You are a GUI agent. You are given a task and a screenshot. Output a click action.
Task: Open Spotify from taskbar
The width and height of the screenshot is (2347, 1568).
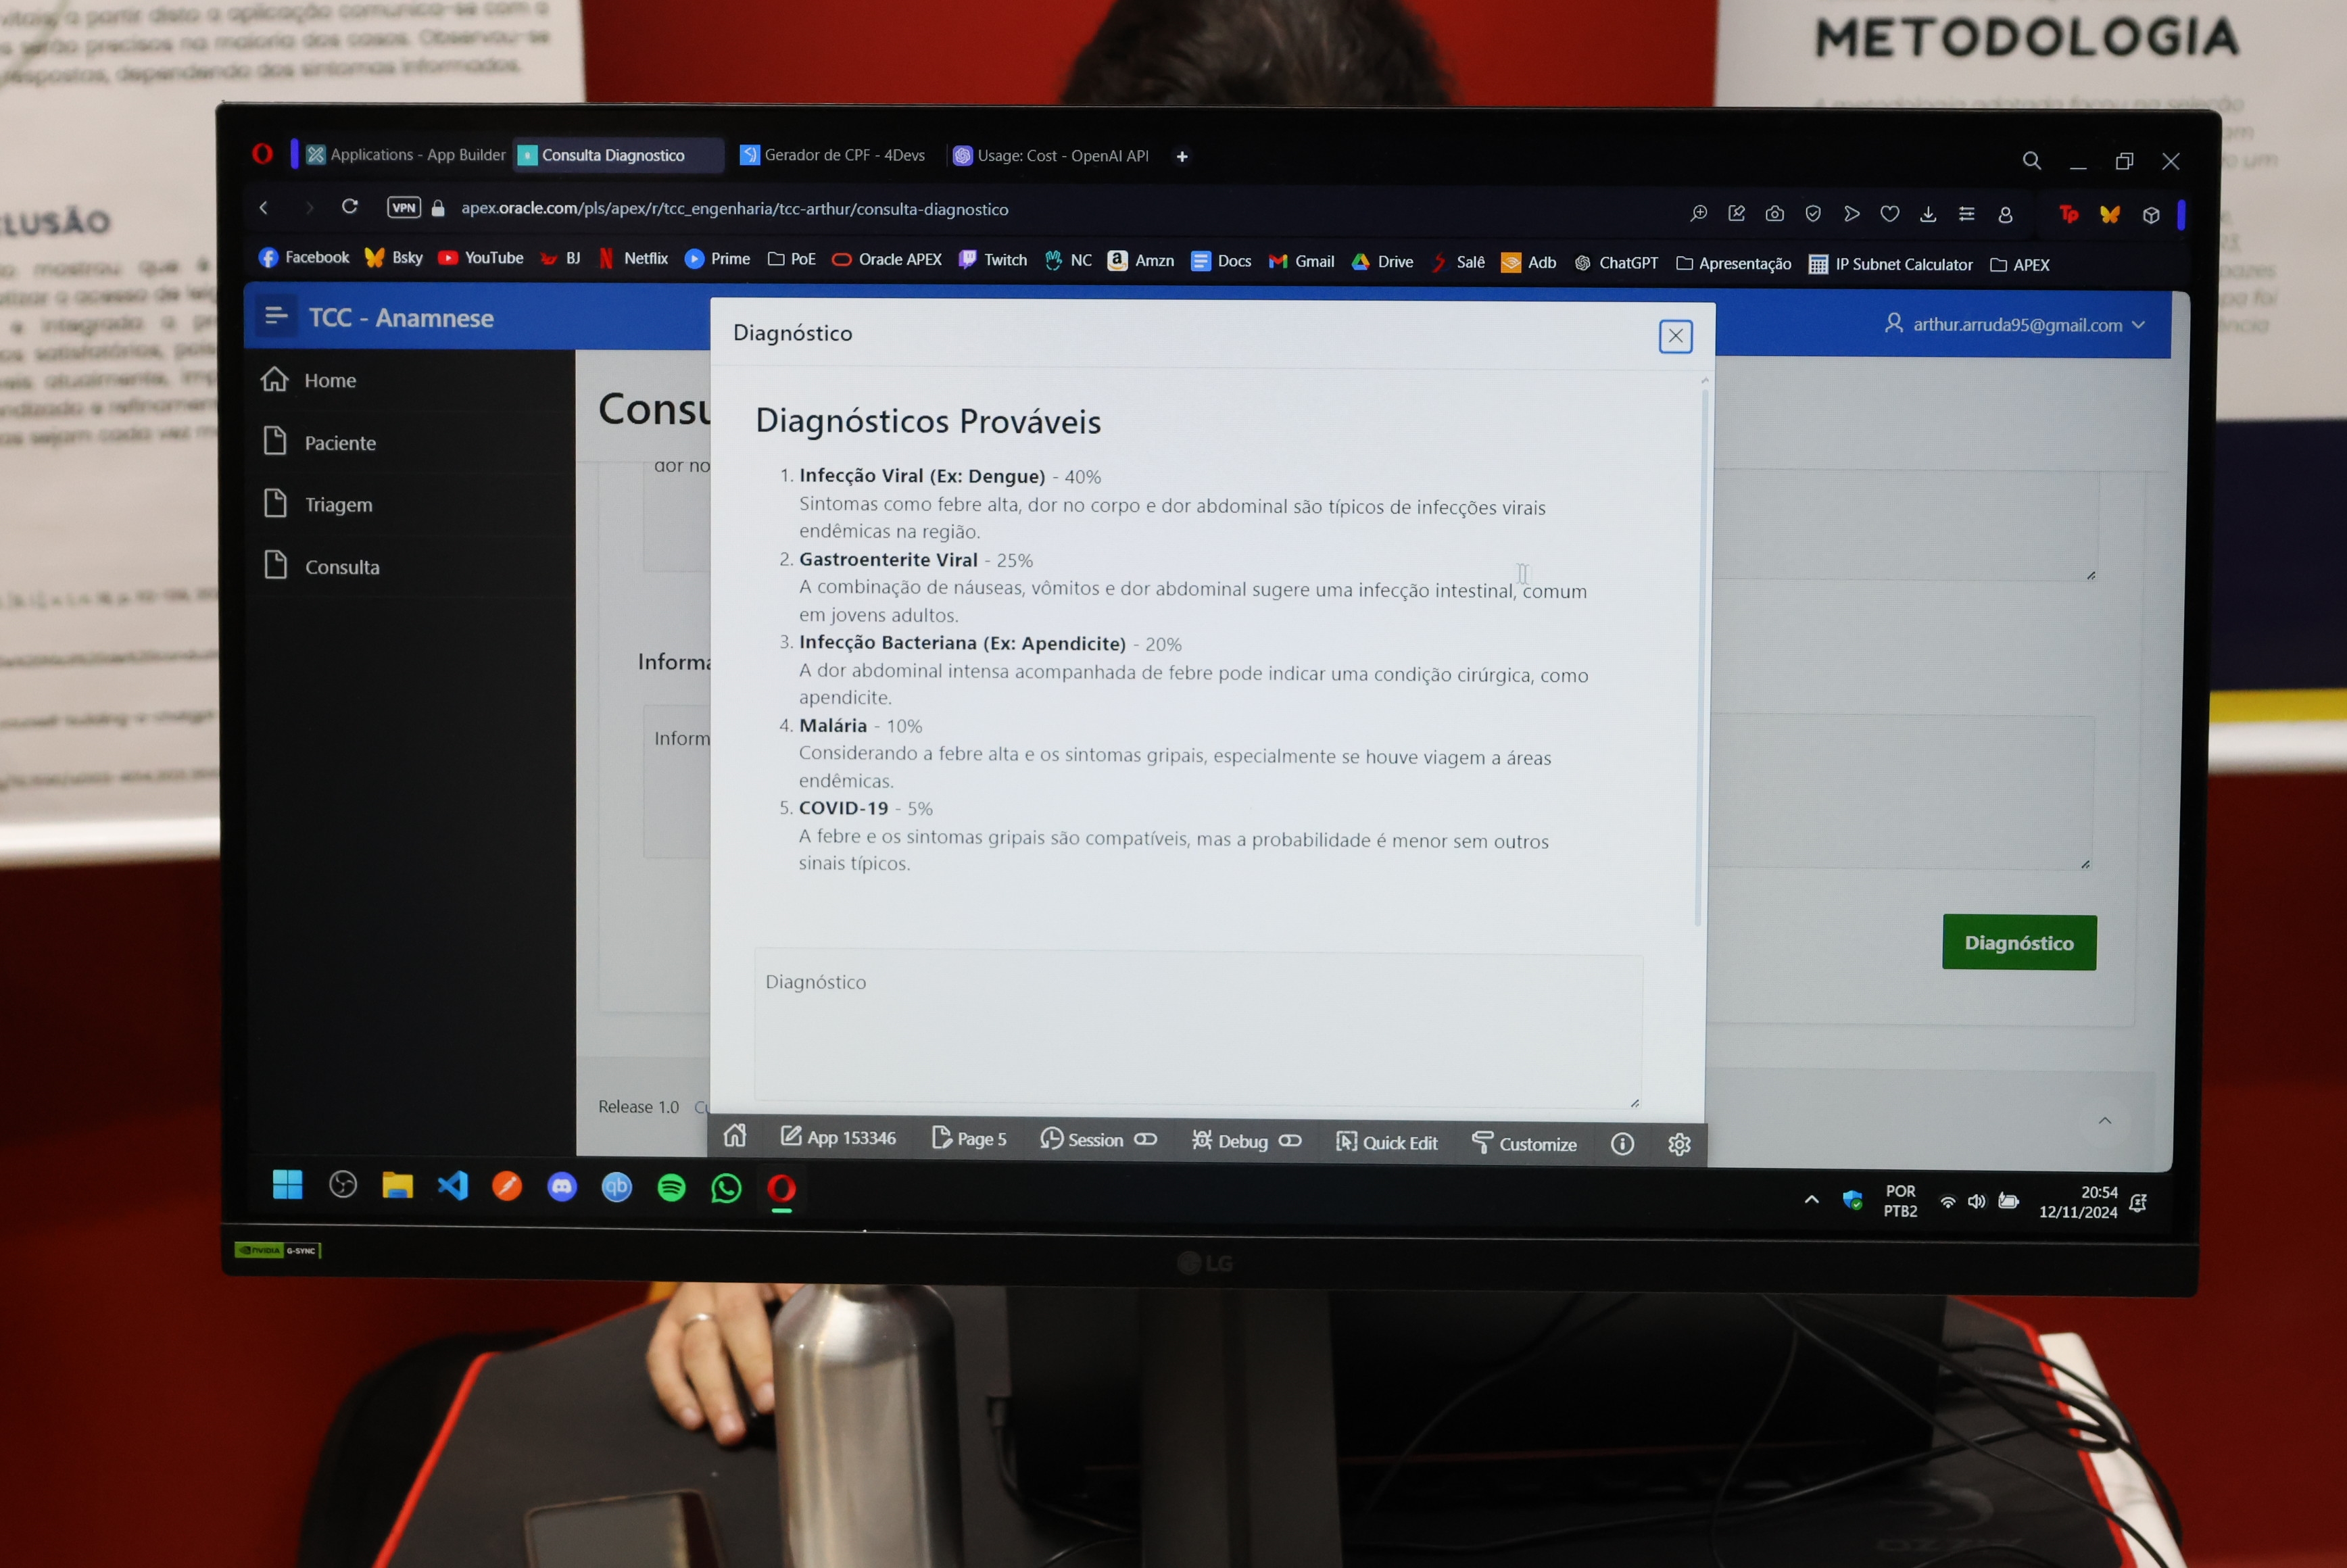tap(671, 1188)
